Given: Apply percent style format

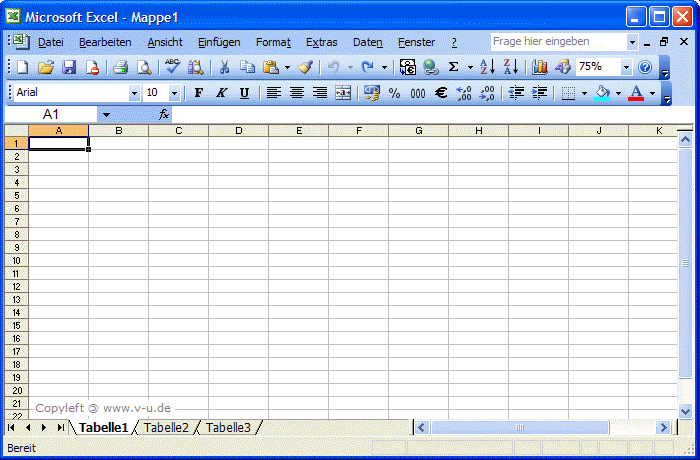Looking at the screenshot, I should point(394,93).
